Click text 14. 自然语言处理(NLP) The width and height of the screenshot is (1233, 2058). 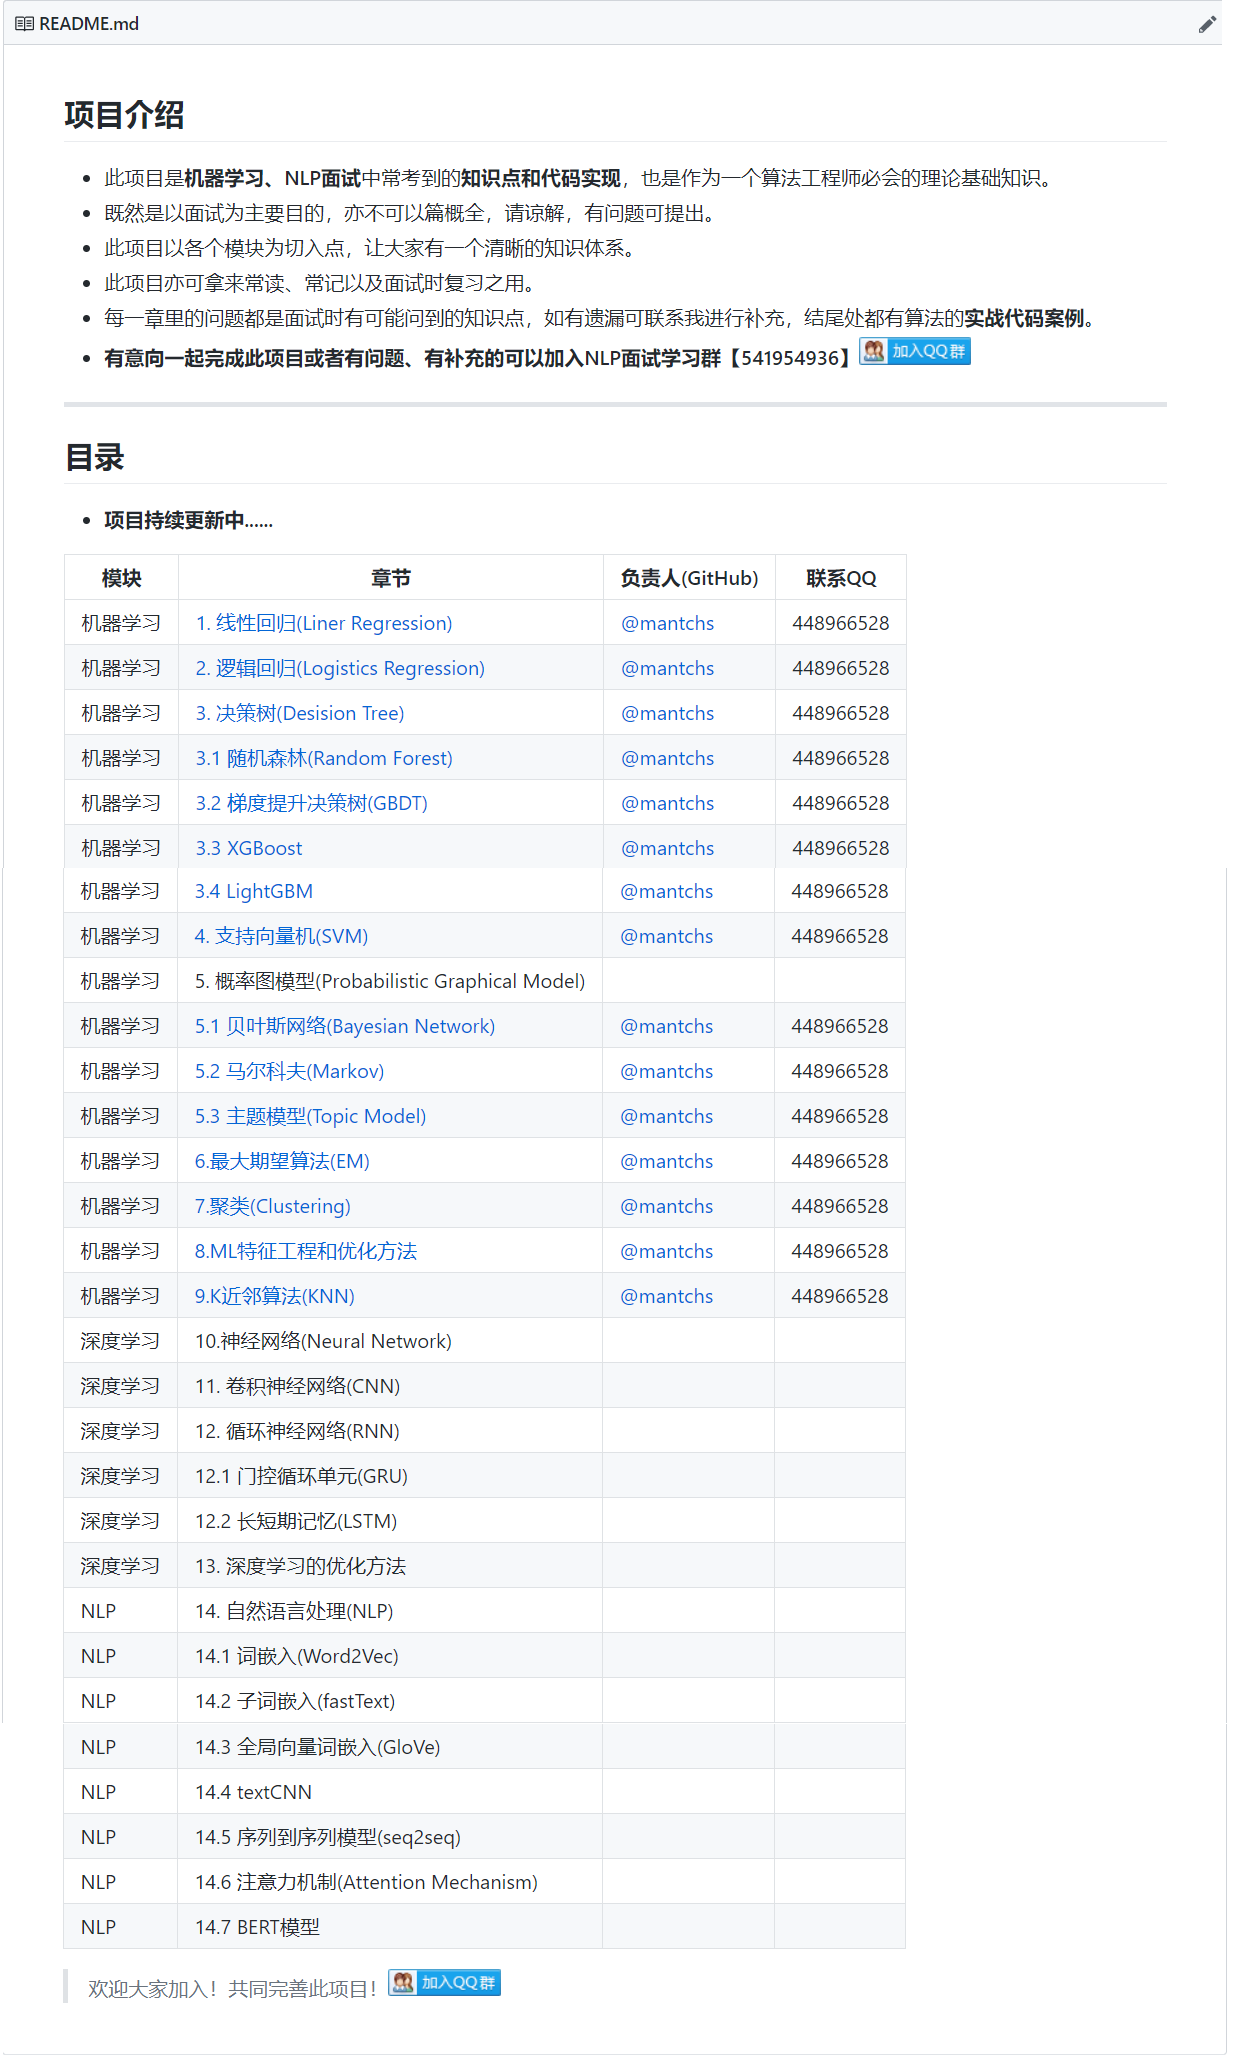(x=295, y=1611)
